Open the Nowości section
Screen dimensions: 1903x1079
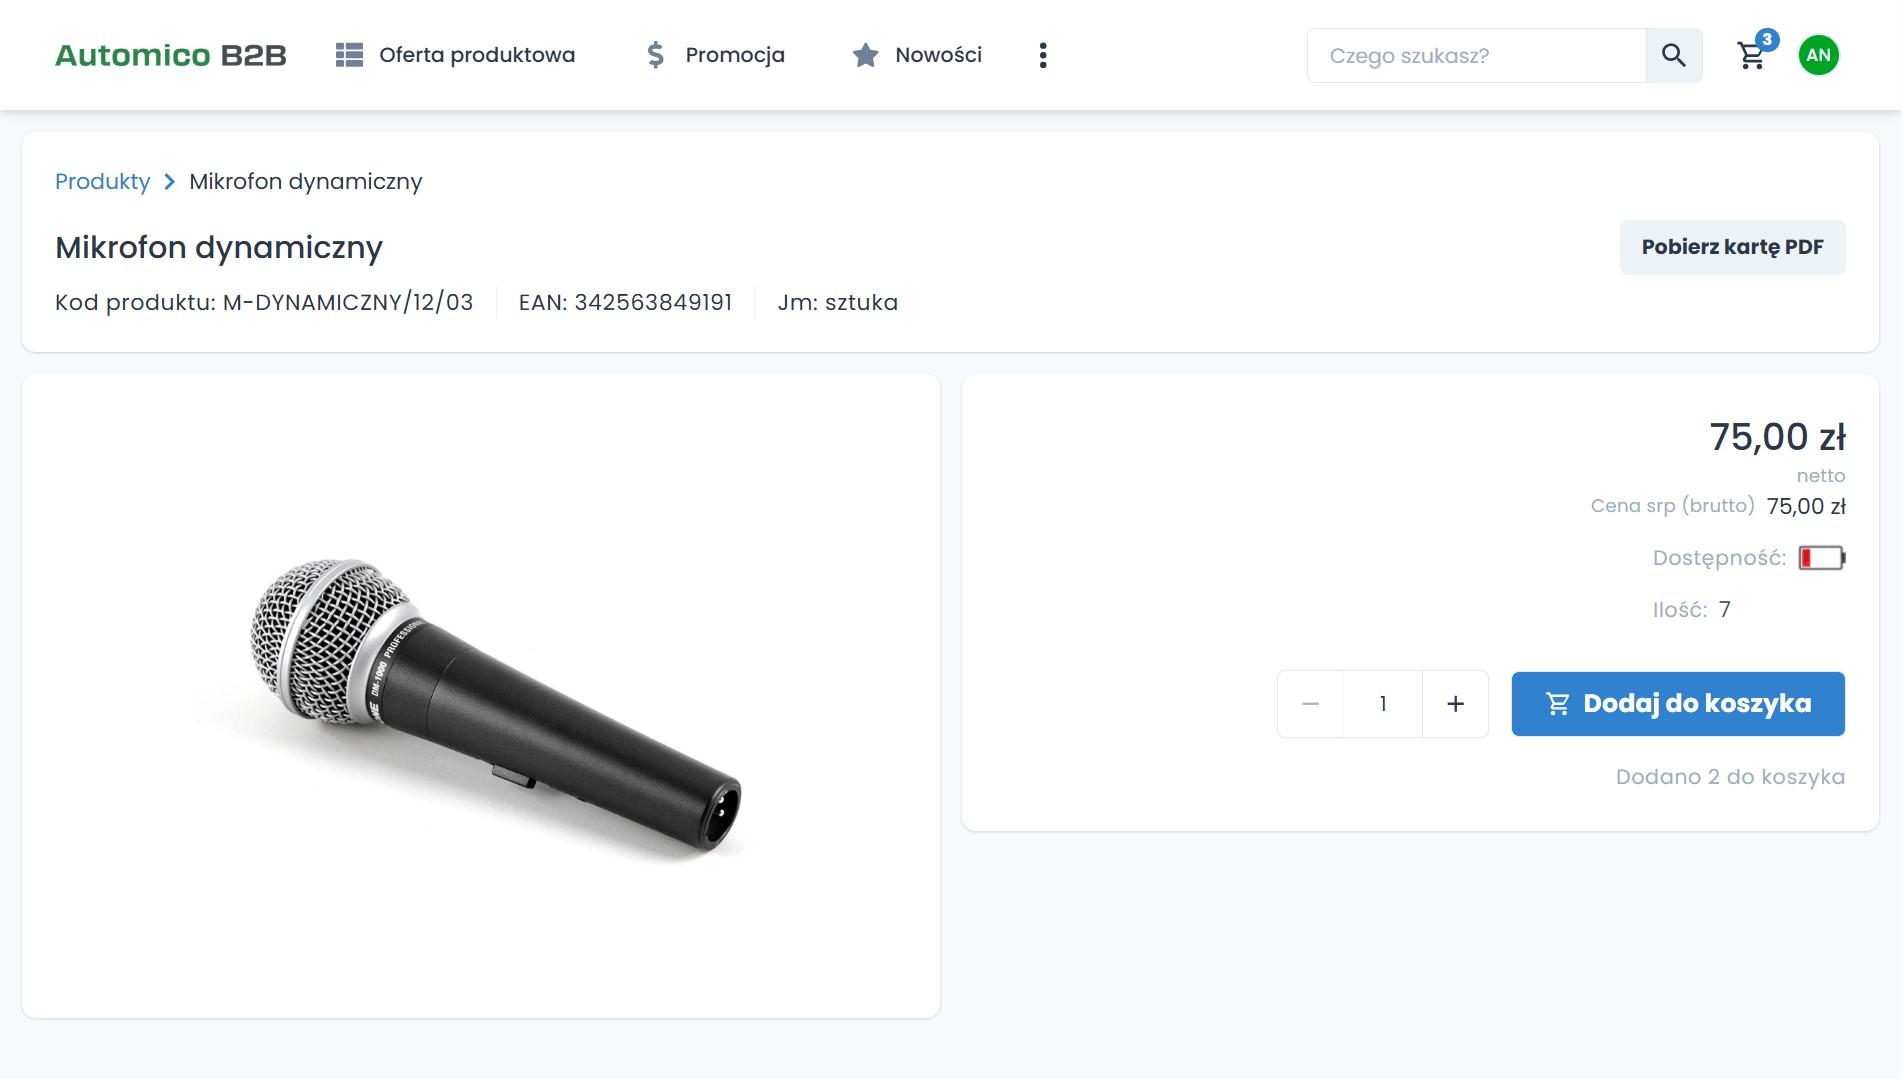pyautogui.click(x=938, y=55)
